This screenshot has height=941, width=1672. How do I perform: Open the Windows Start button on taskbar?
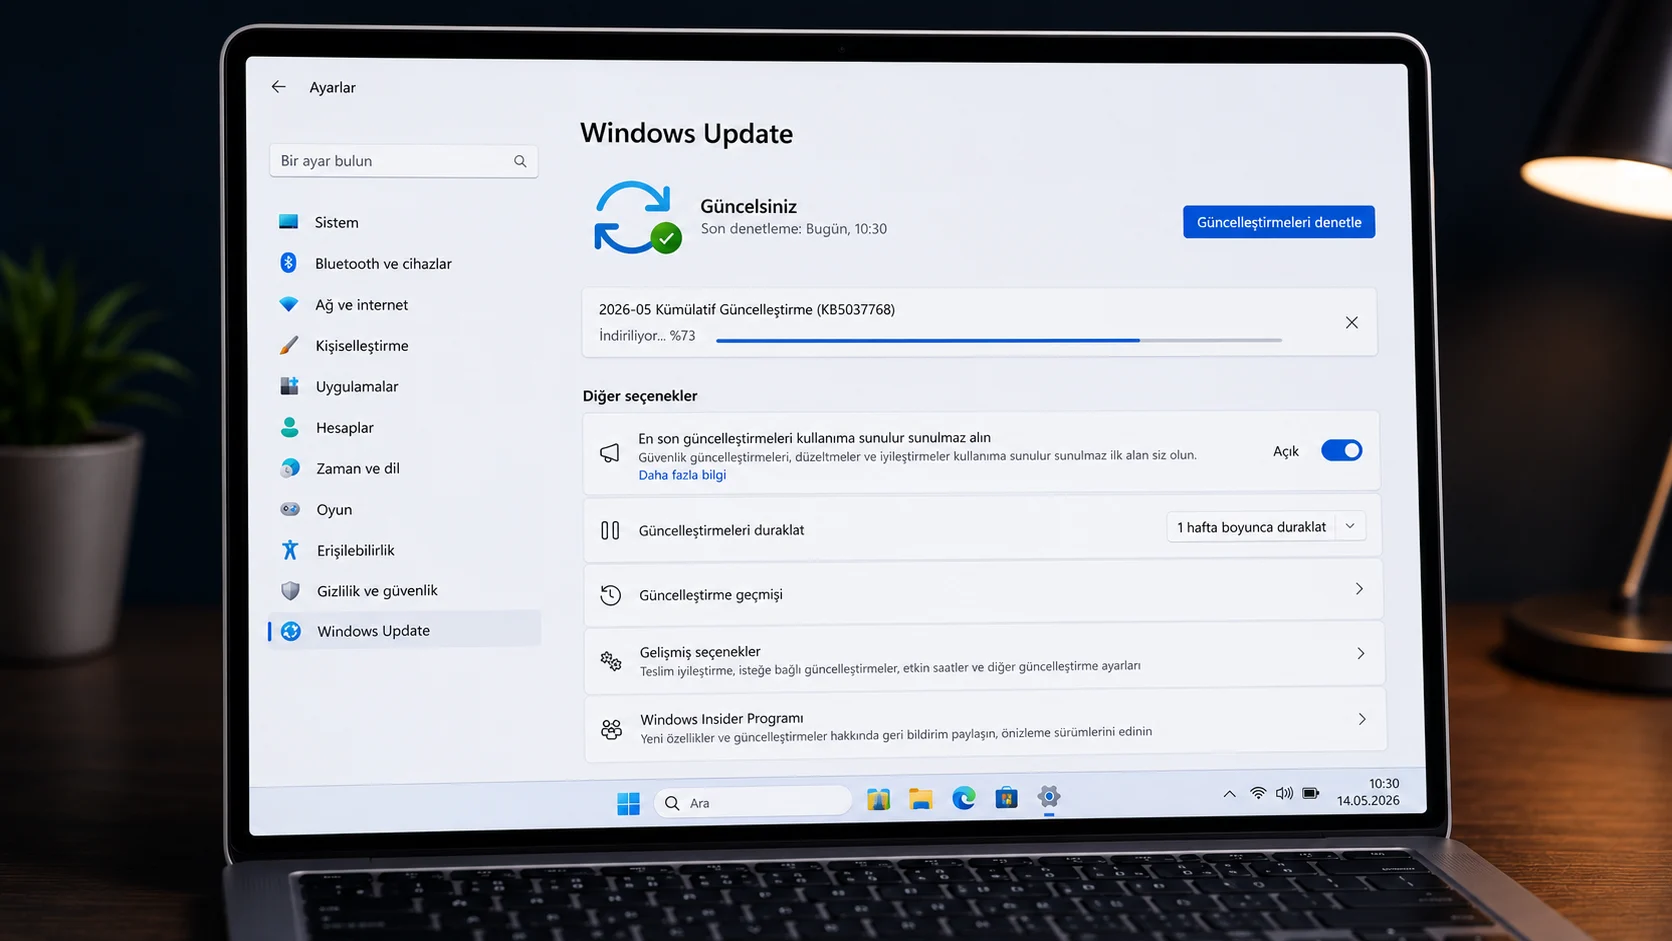(x=628, y=803)
